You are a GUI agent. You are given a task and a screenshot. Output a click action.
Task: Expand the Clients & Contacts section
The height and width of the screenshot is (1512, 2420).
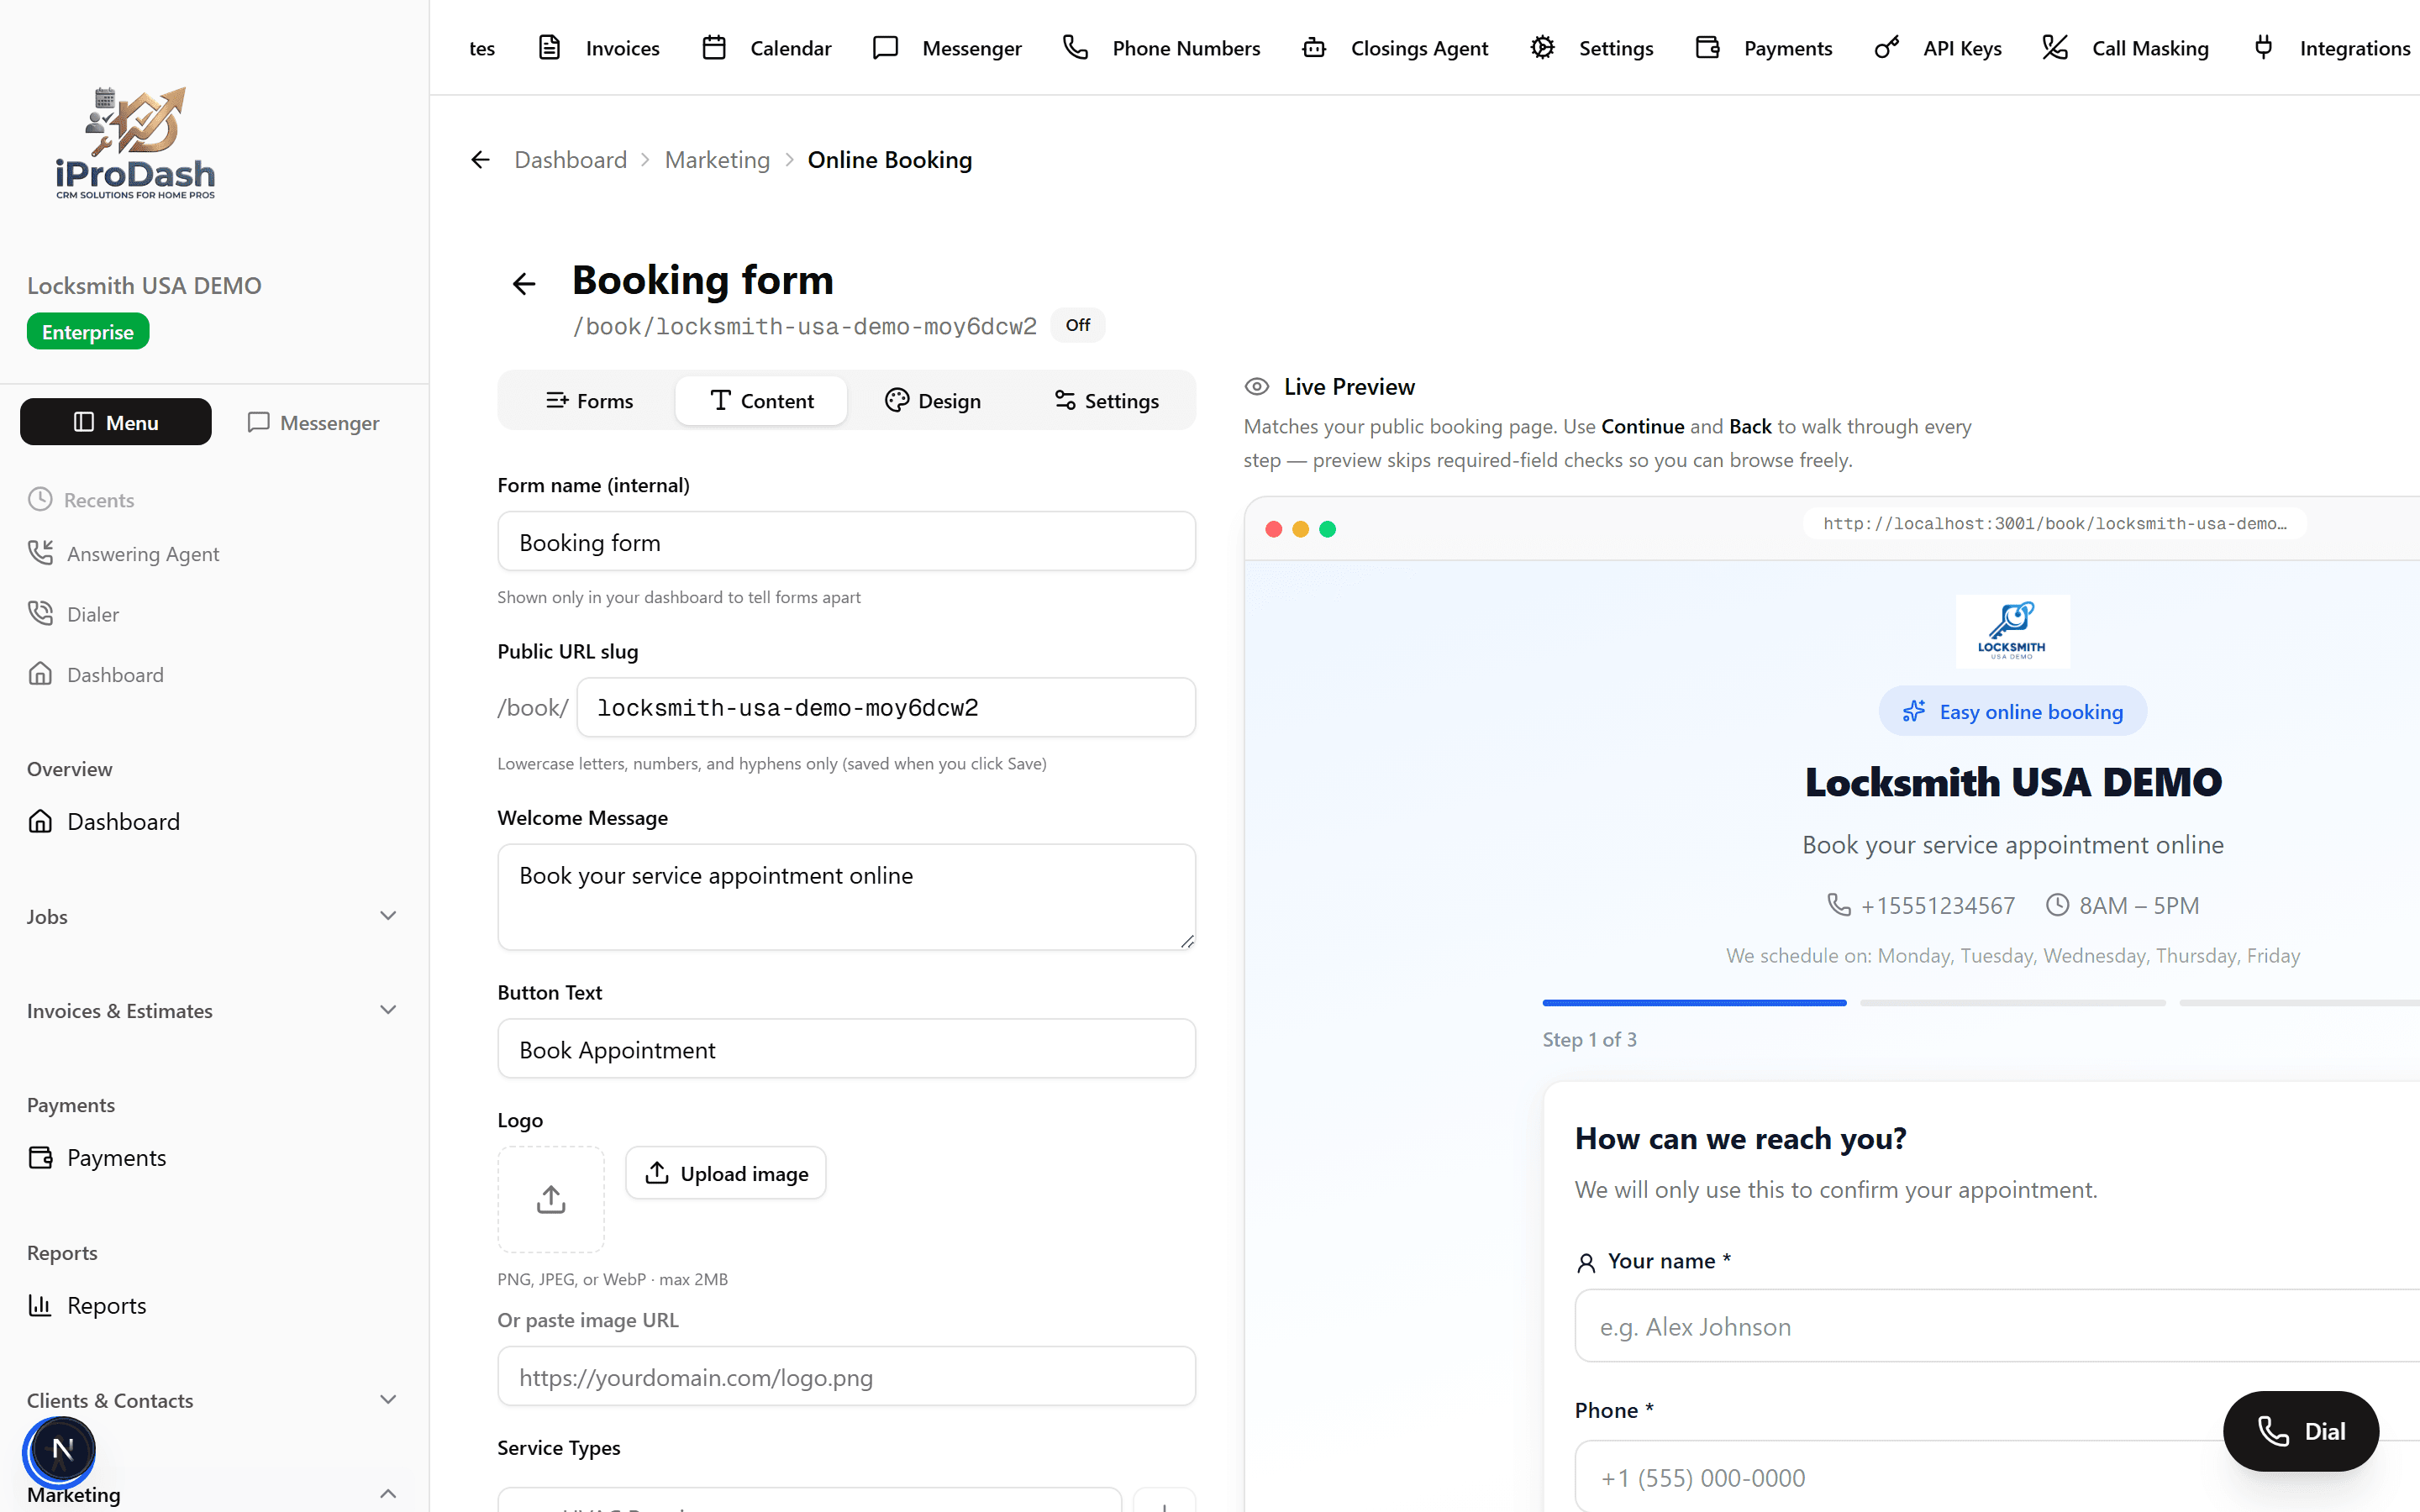pyautogui.click(x=212, y=1400)
